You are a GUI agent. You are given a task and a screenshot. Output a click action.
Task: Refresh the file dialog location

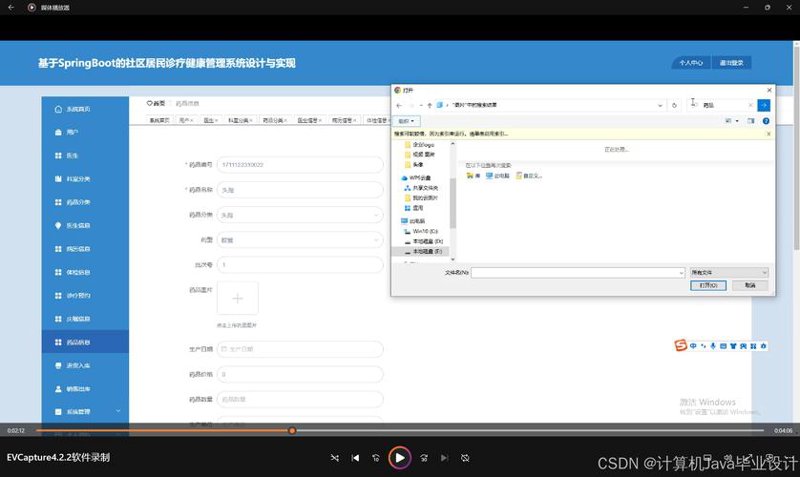[674, 105]
